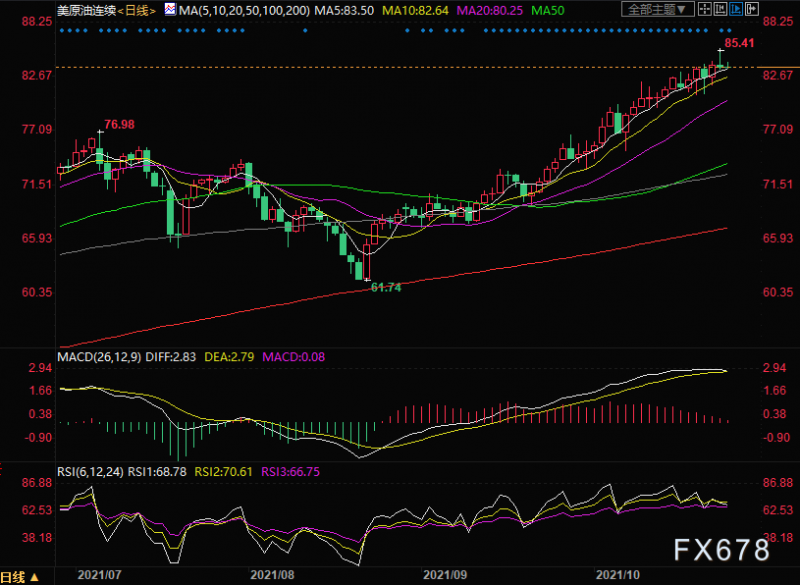This screenshot has width=800, height=585.
Task: Open the 日线 period menu at bottom-left
Action: [20, 577]
